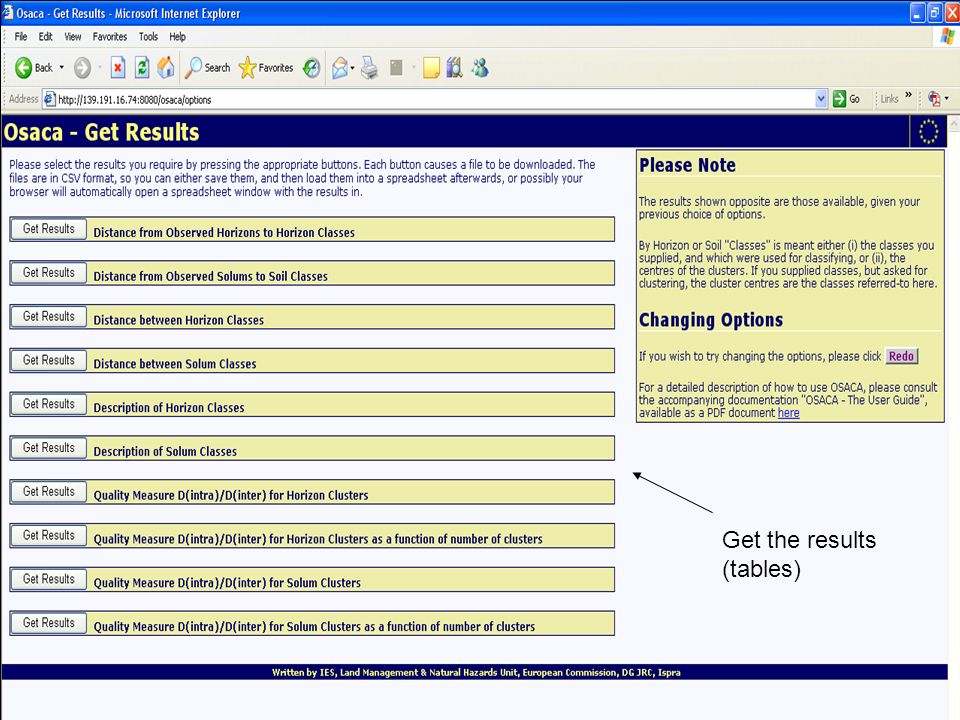This screenshot has width=960, height=720.
Task: Click inside the address bar URL field
Action: pyautogui.click(x=435, y=99)
